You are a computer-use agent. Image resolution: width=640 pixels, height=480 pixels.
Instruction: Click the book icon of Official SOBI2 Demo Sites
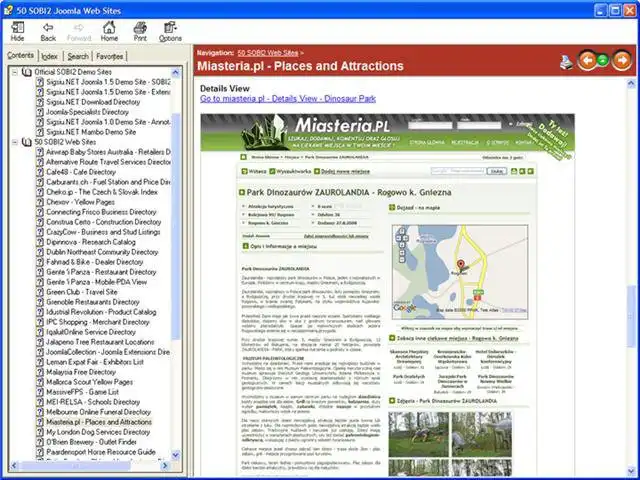pos(27,72)
